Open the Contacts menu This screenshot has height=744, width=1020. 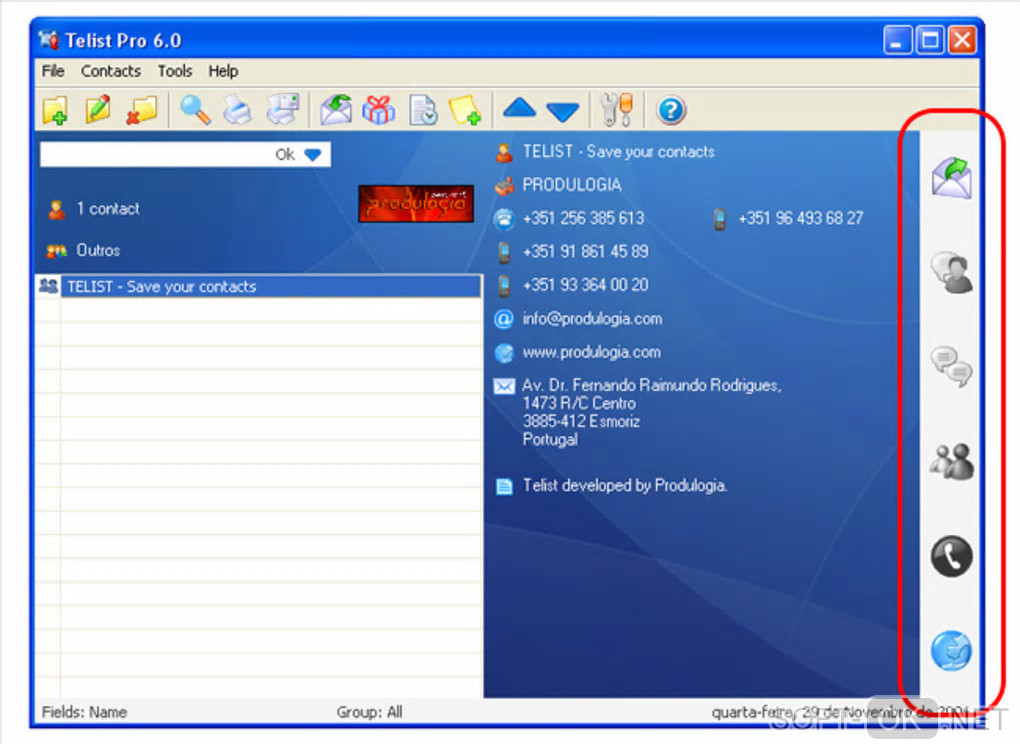click(x=111, y=71)
